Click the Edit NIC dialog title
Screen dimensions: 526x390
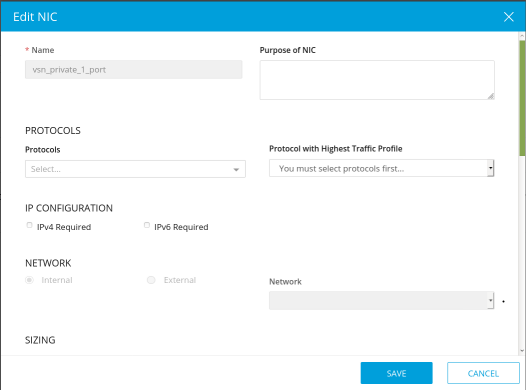tap(35, 17)
